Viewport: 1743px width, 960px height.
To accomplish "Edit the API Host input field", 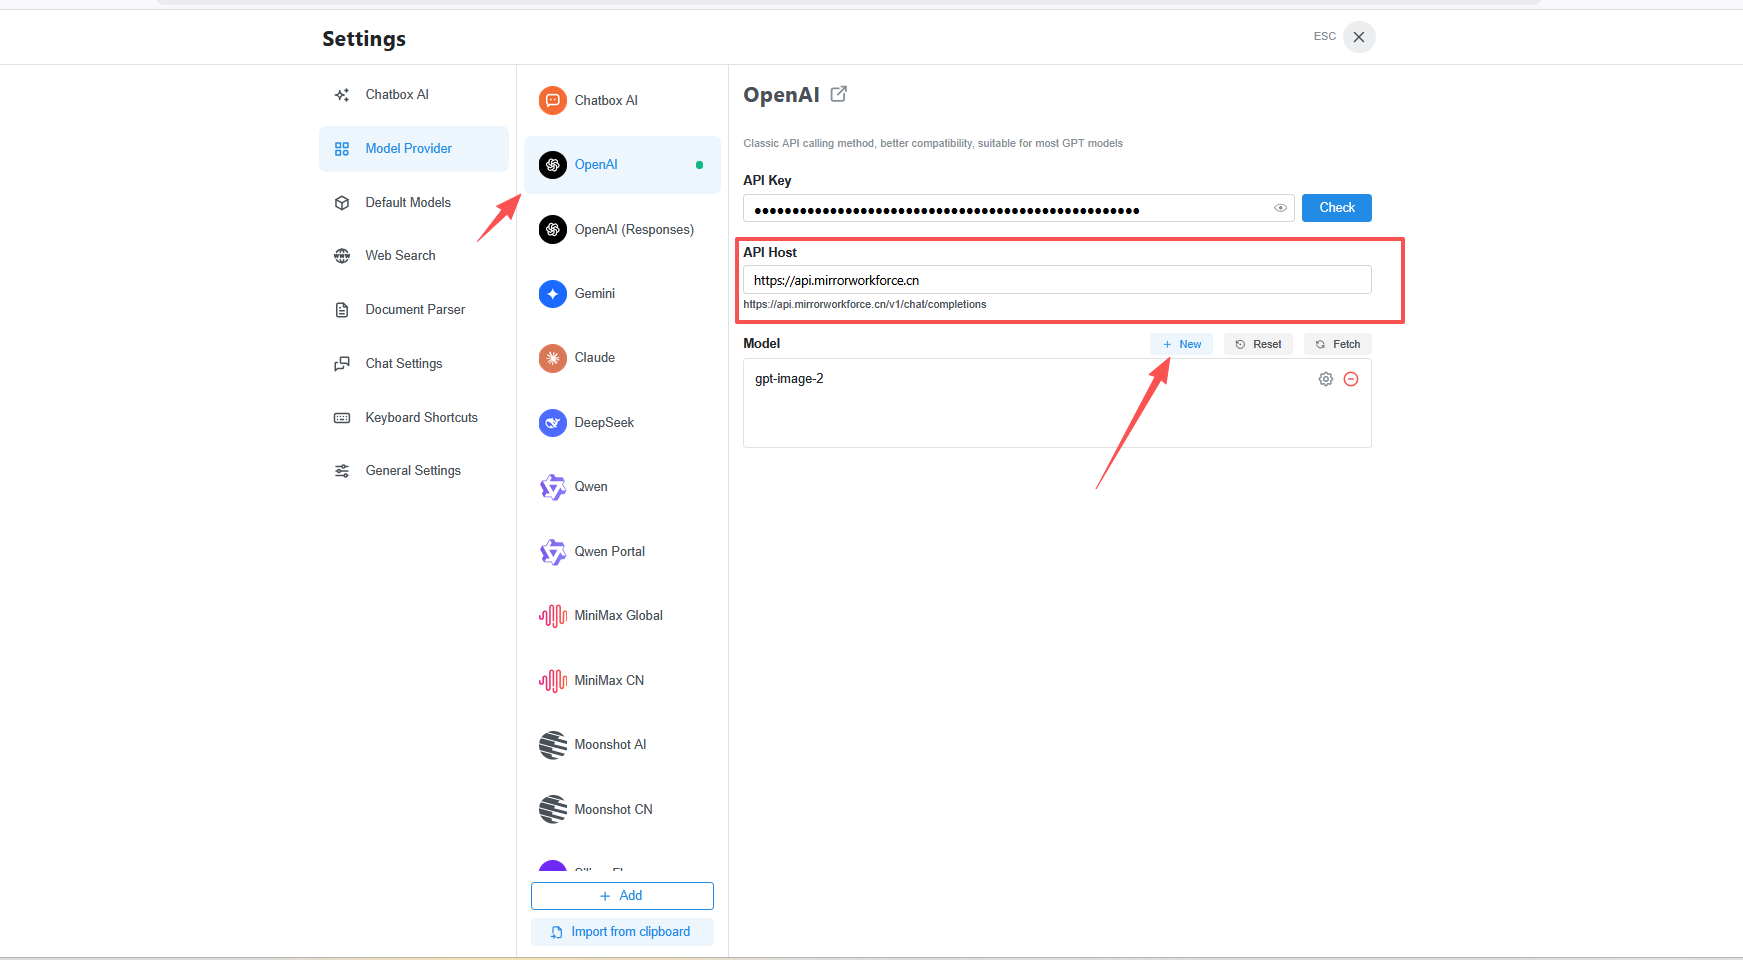I will click(1057, 280).
